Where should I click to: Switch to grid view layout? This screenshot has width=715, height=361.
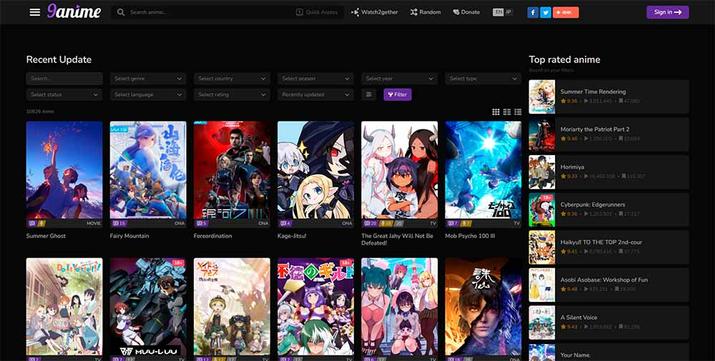click(496, 112)
